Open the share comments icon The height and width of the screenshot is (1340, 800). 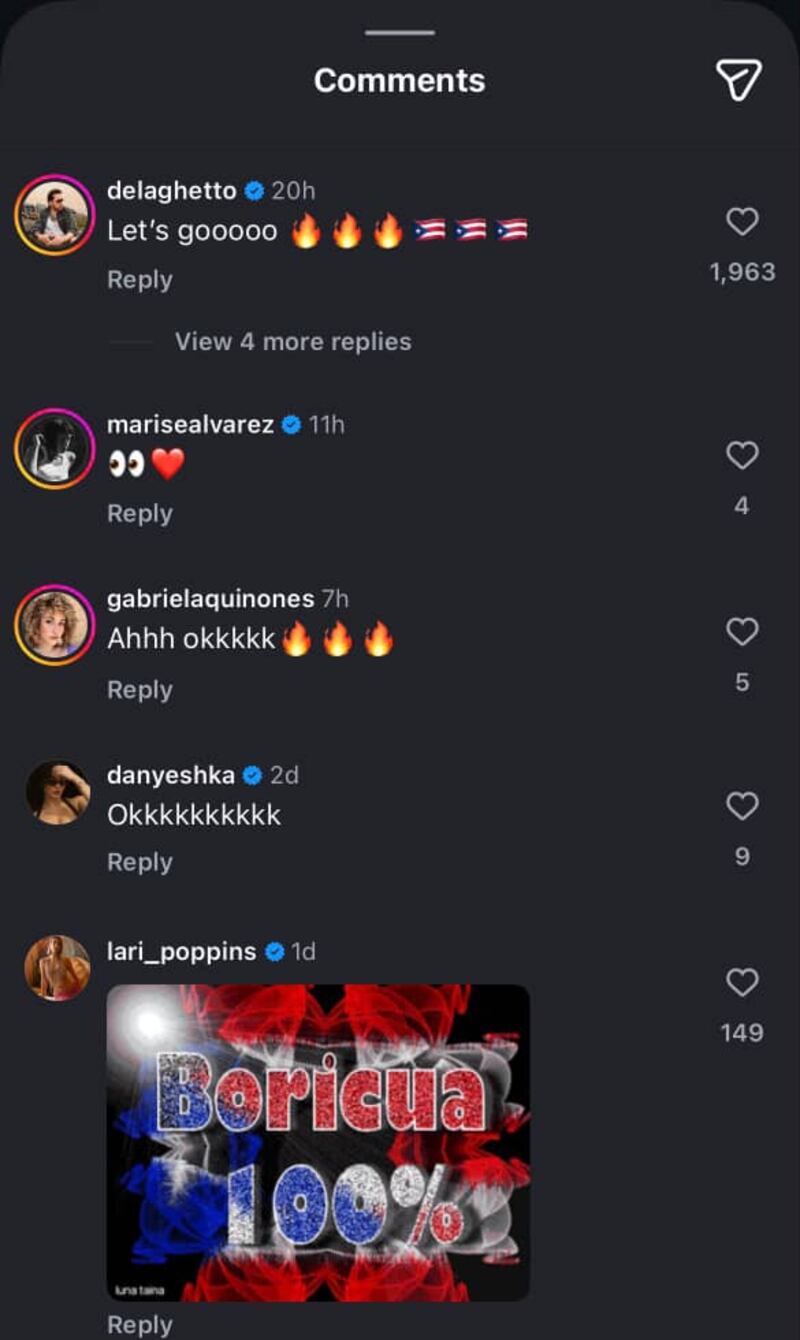coord(739,81)
